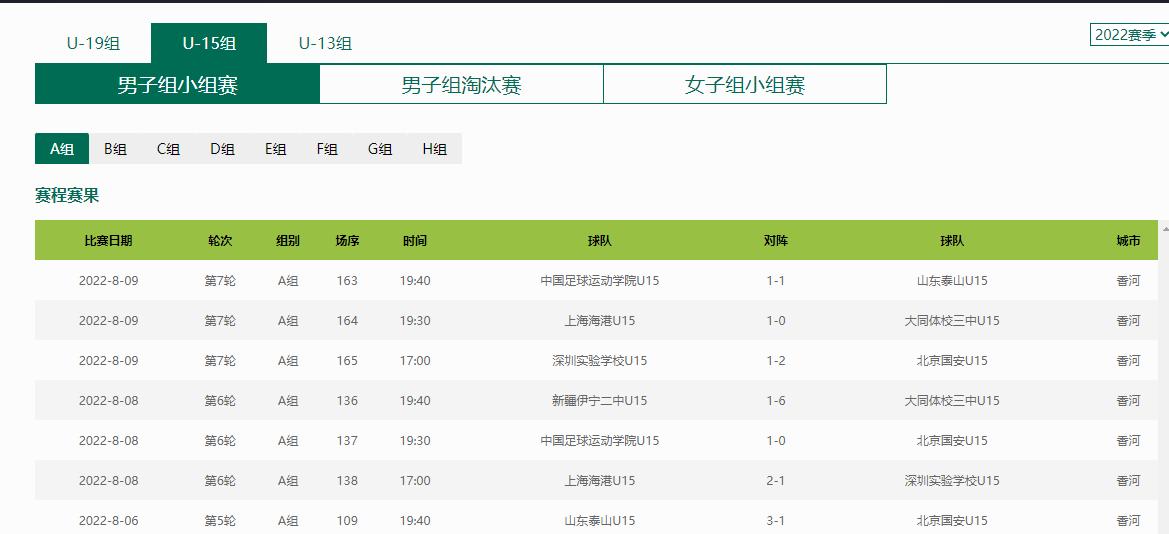The image size is (1169, 534).
Task: Click the 轮次 column header
Action: point(221,241)
